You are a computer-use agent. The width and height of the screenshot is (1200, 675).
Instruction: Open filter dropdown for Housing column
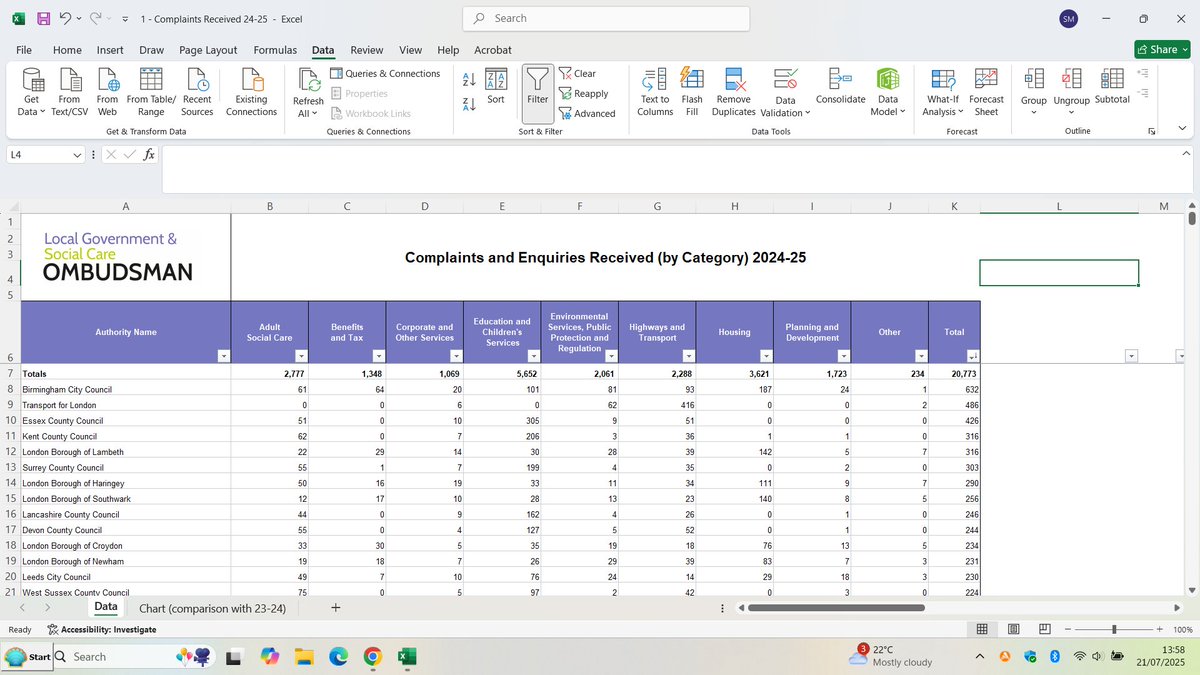pyautogui.click(x=765, y=356)
